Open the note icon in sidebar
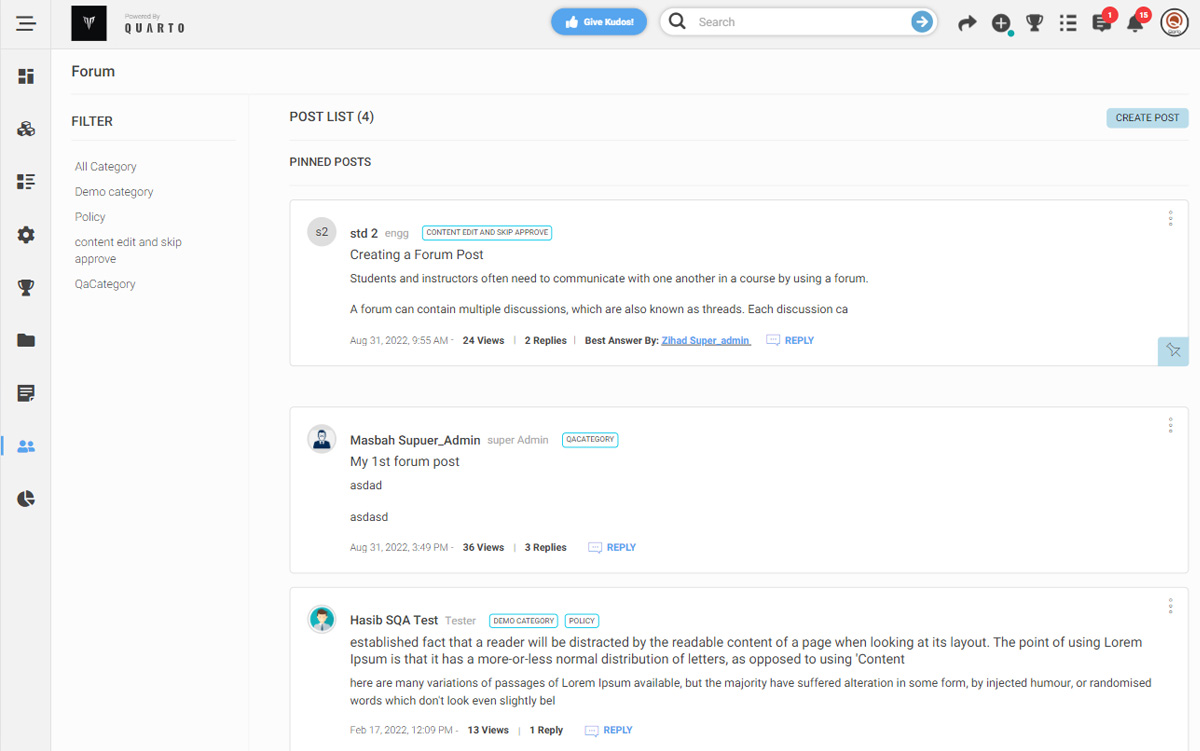The width and height of the screenshot is (1200, 751). coord(26,393)
